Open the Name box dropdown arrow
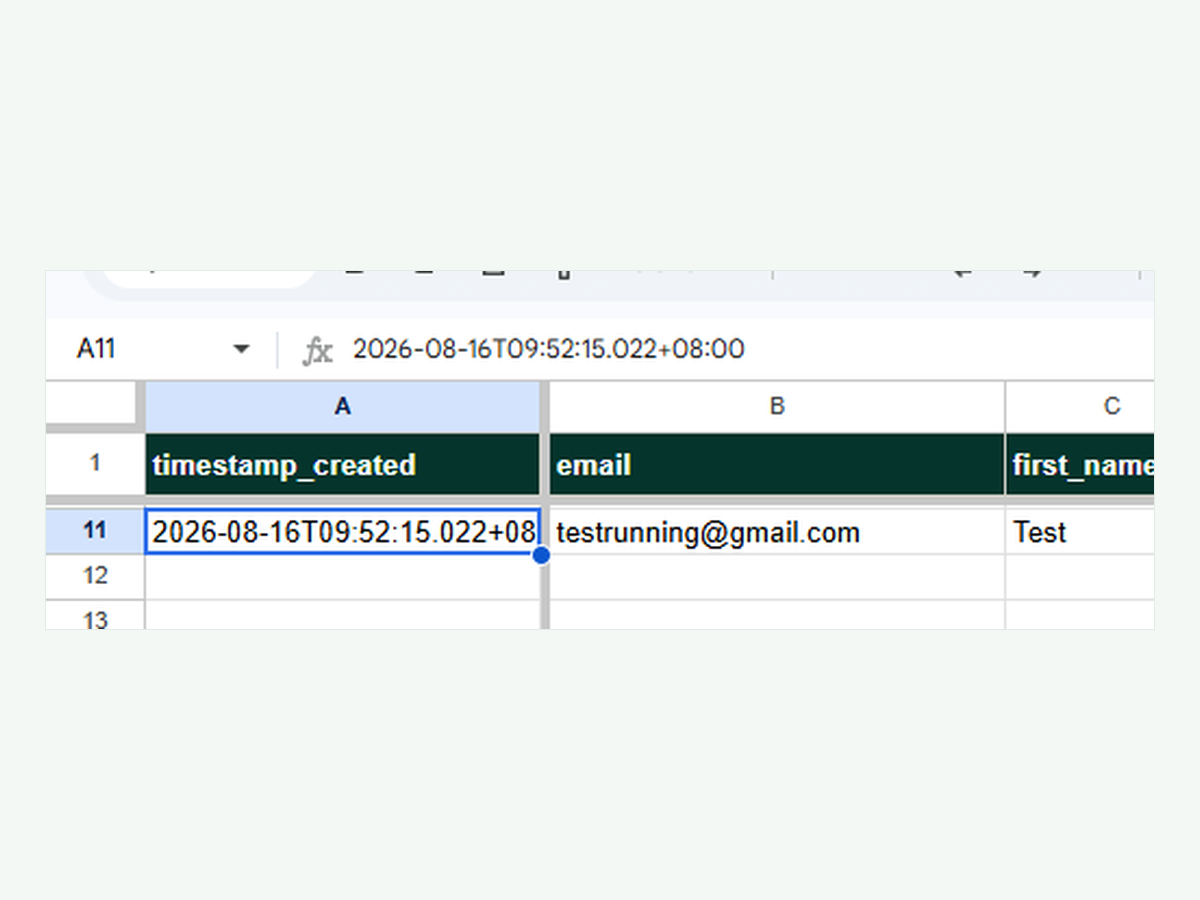The height and width of the screenshot is (900, 1200). point(241,349)
